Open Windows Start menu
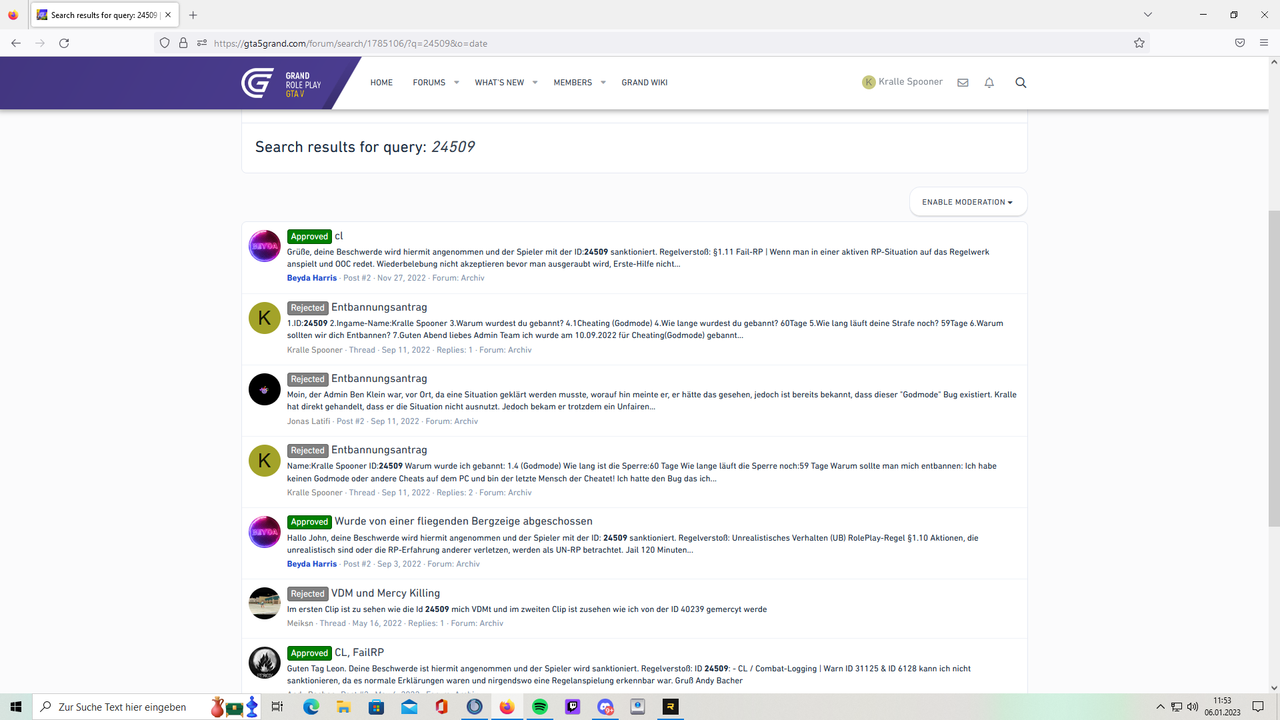The image size is (1280, 720). pos(16,707)
